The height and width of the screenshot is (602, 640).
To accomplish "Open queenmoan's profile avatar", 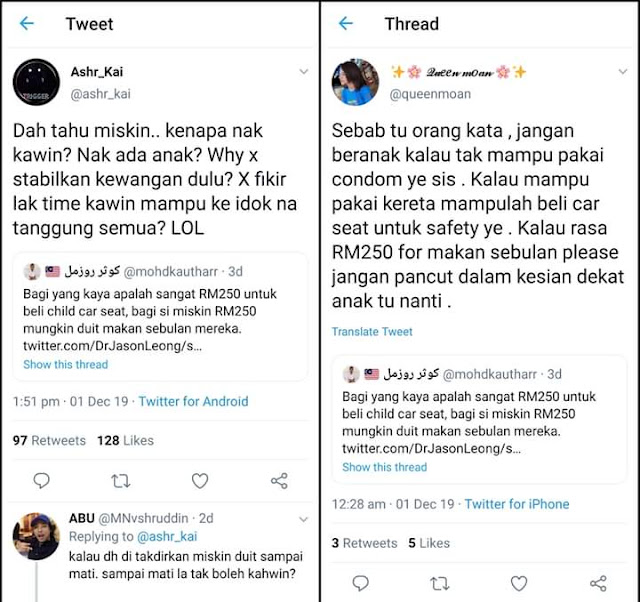I will pos(355,82).
